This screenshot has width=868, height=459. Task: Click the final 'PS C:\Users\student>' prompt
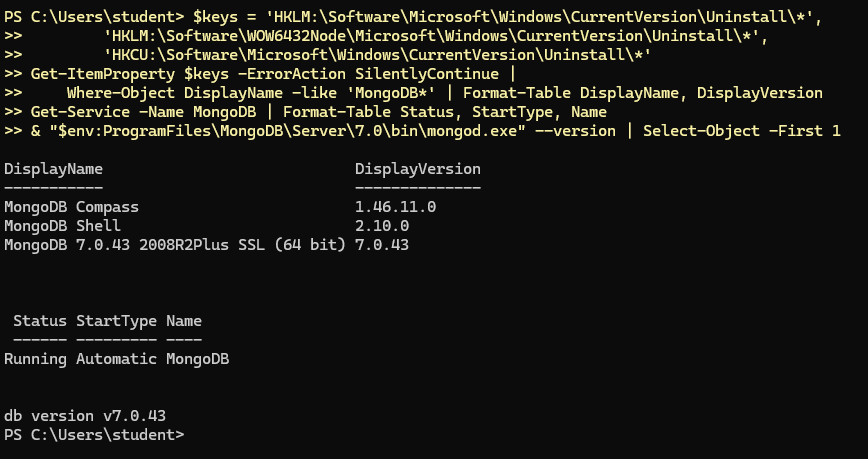[x=94, y=435]
